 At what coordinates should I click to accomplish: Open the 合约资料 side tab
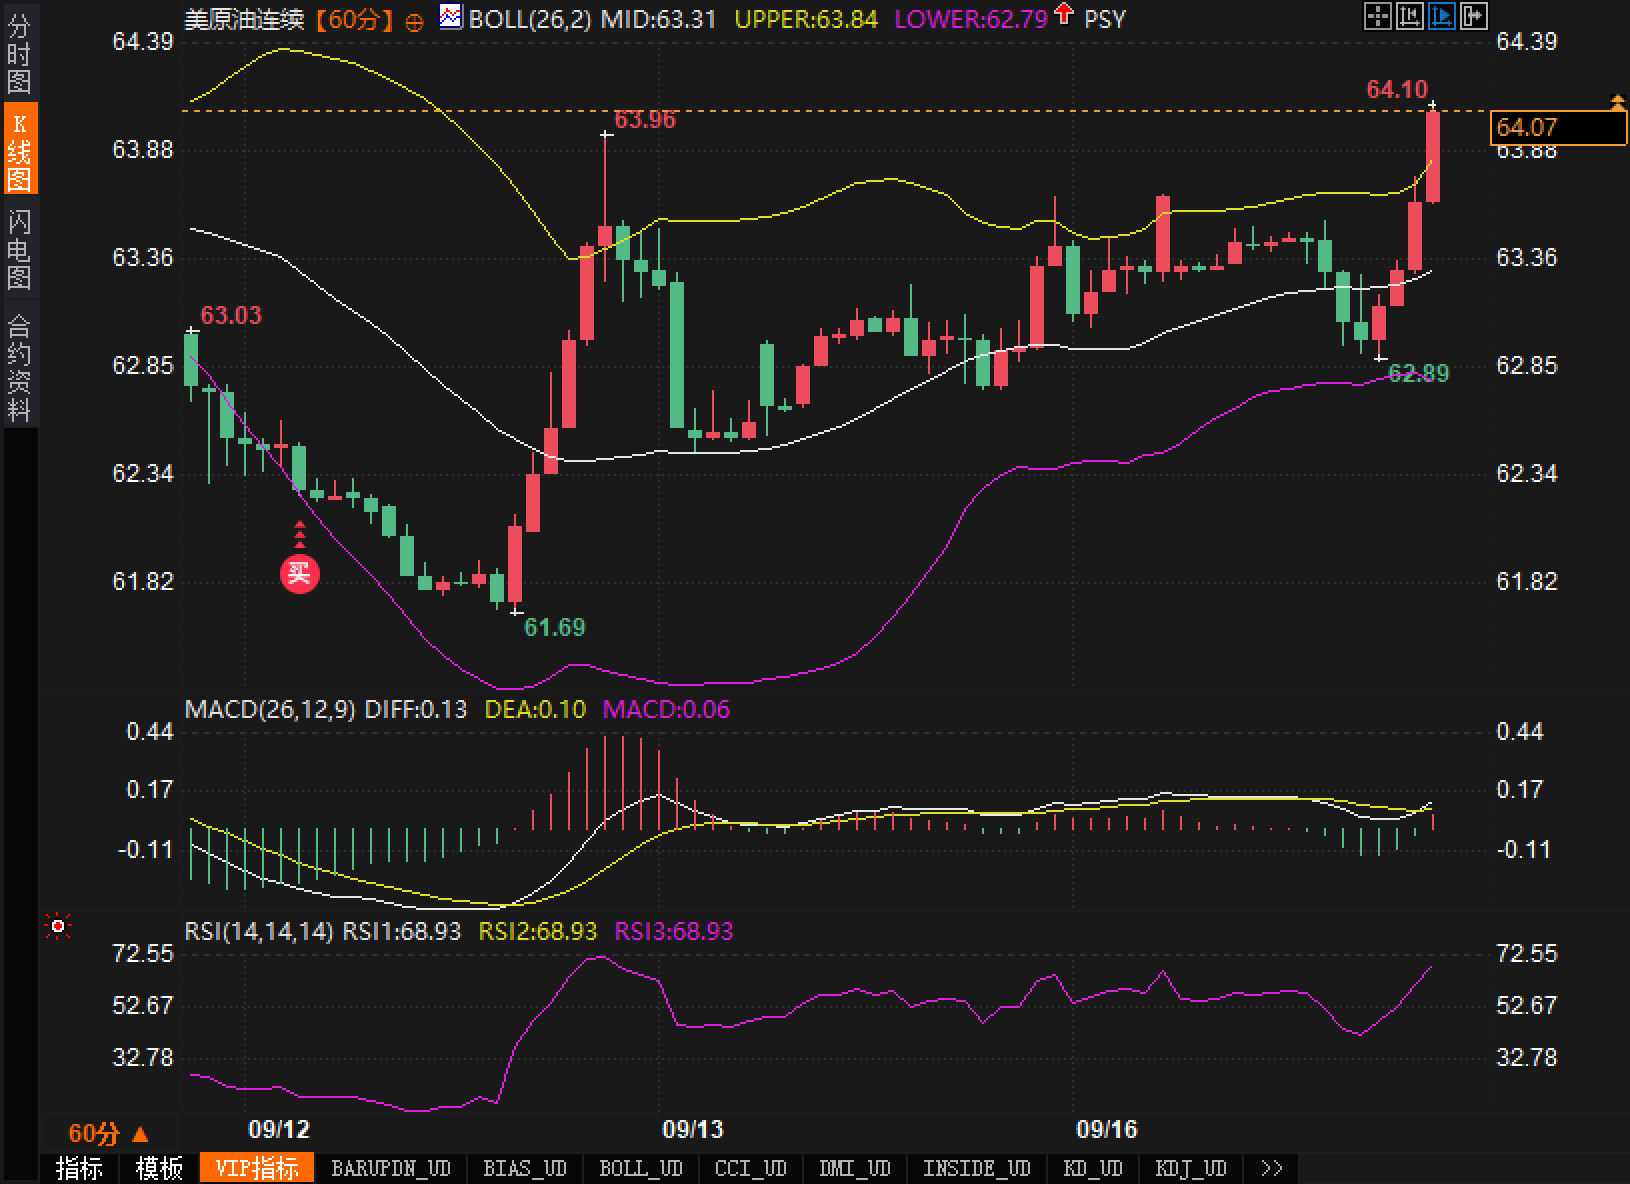(19, 366)
